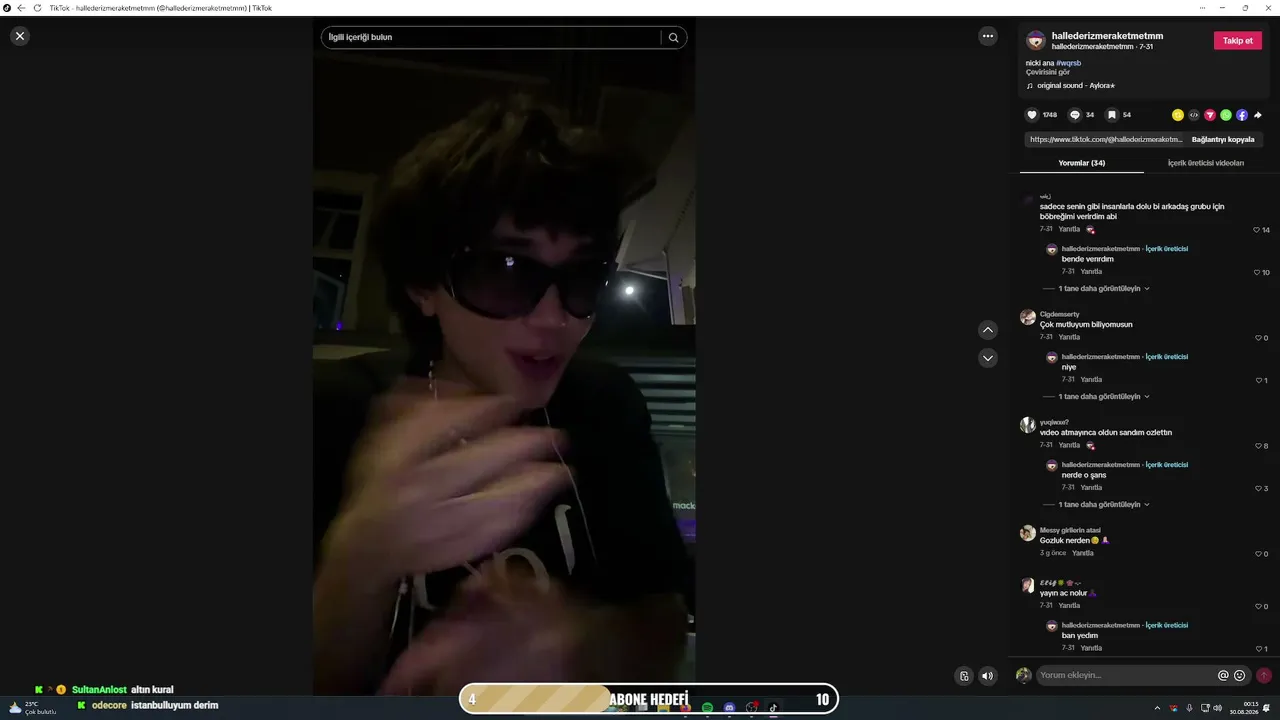Like the 'nerde o şans' reply

coord(1259,489)
